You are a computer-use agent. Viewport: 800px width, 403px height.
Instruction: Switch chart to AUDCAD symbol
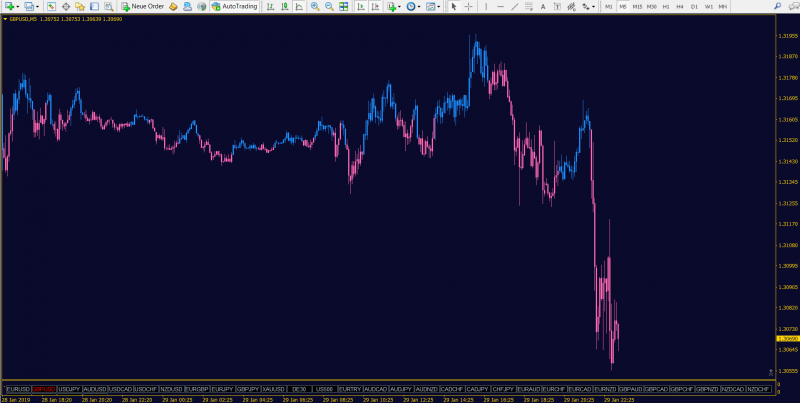click(376, 389)
